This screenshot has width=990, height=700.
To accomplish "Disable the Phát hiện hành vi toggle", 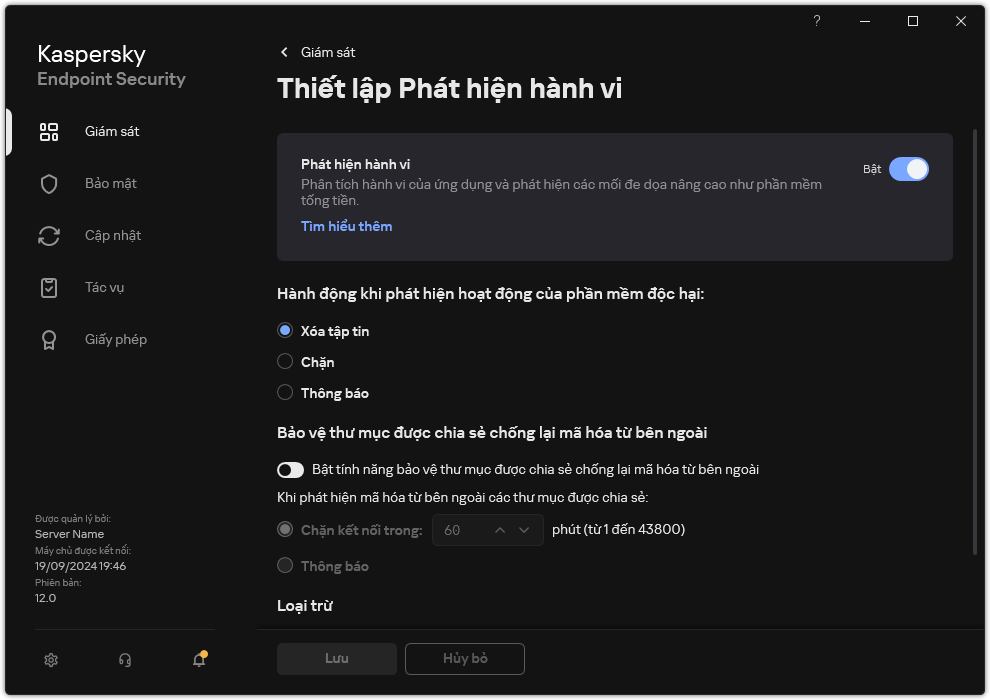I will [x=910, y=169].
